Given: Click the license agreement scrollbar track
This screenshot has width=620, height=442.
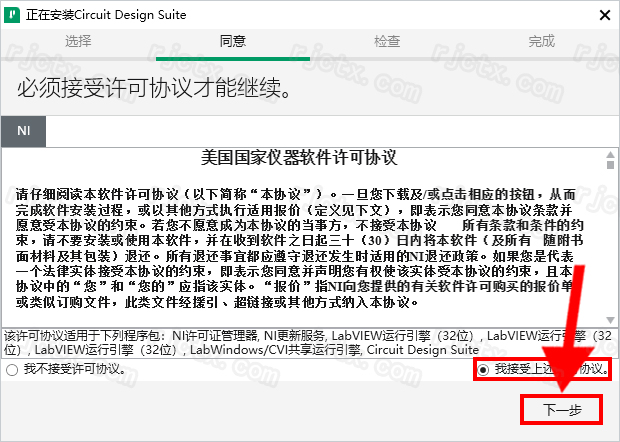Looking at the screenshot, I should [608, 250].
